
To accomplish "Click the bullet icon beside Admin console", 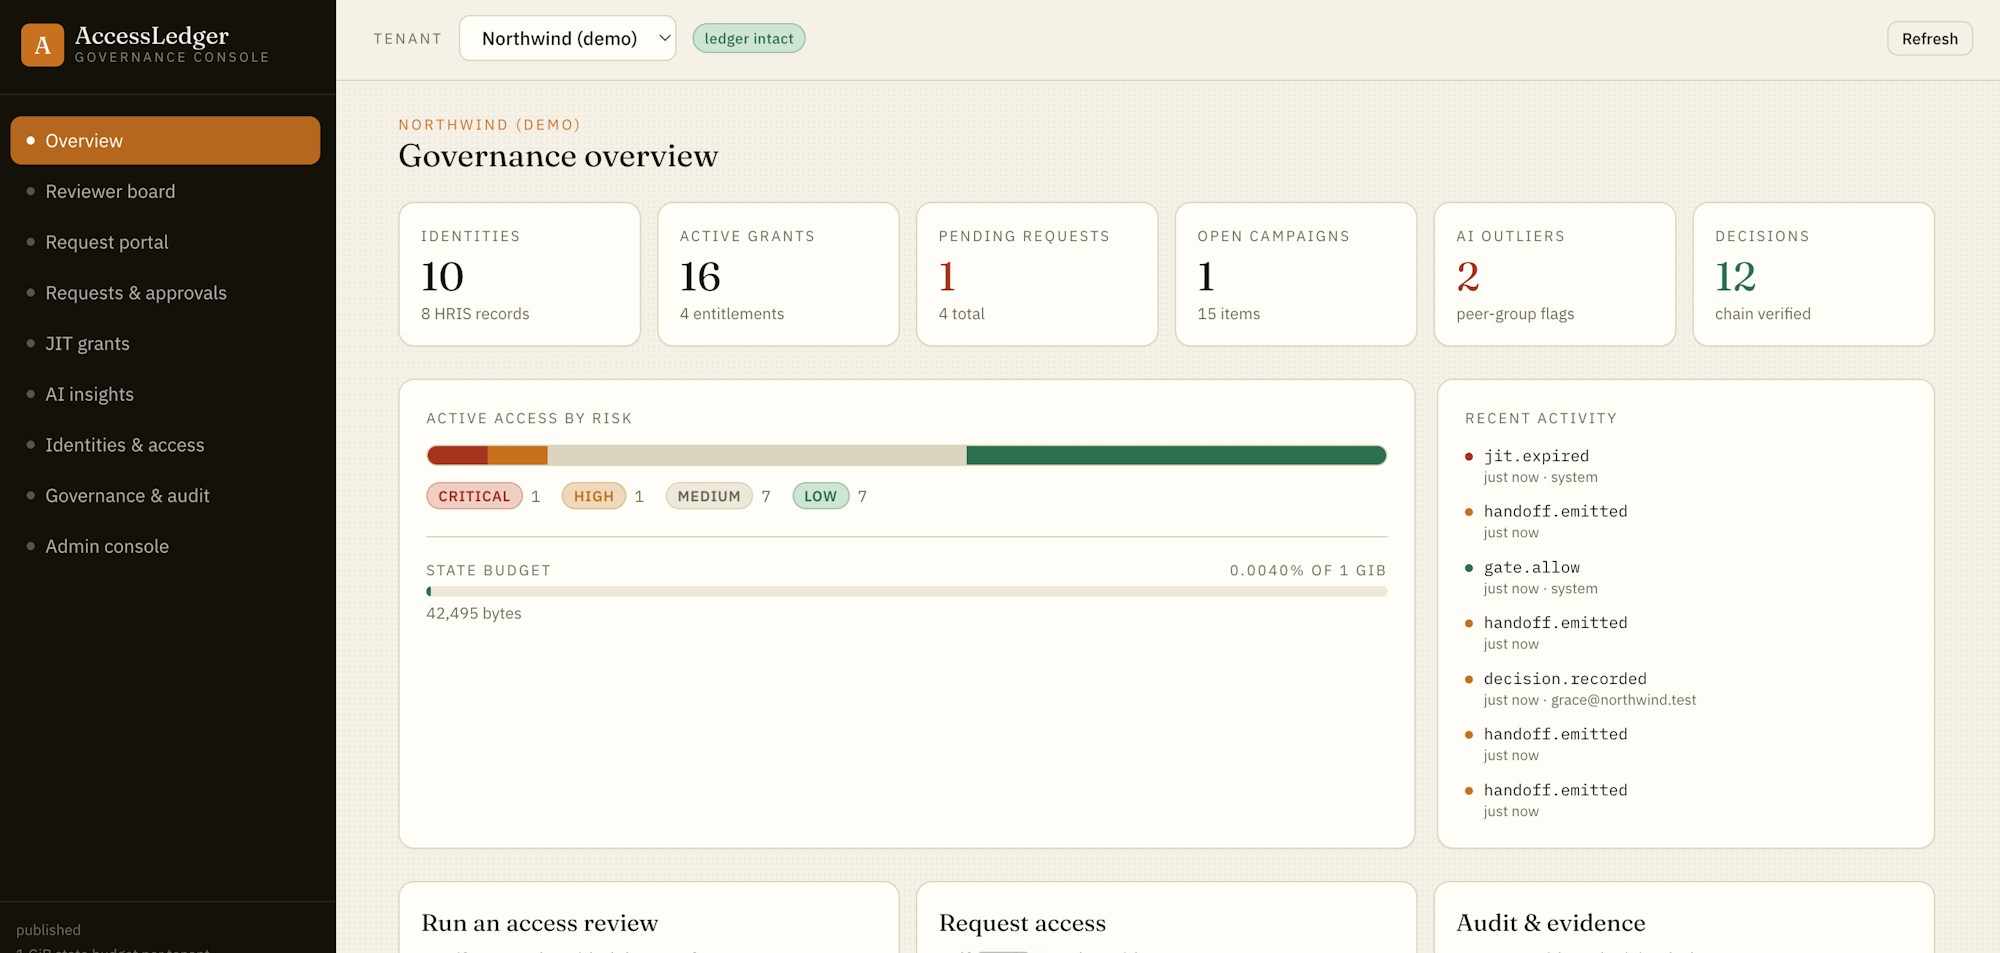I will point(30,546).
